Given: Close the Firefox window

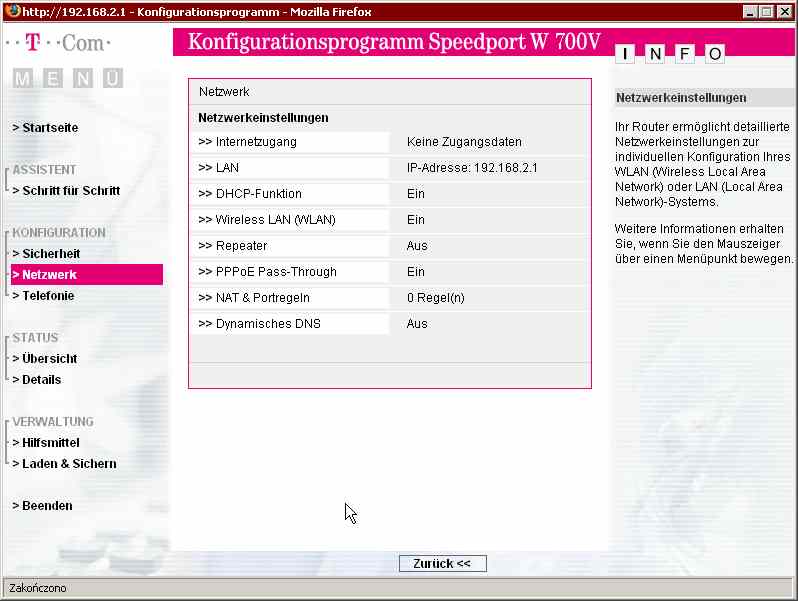Looking at the screenshot, I should click(784, 11).
